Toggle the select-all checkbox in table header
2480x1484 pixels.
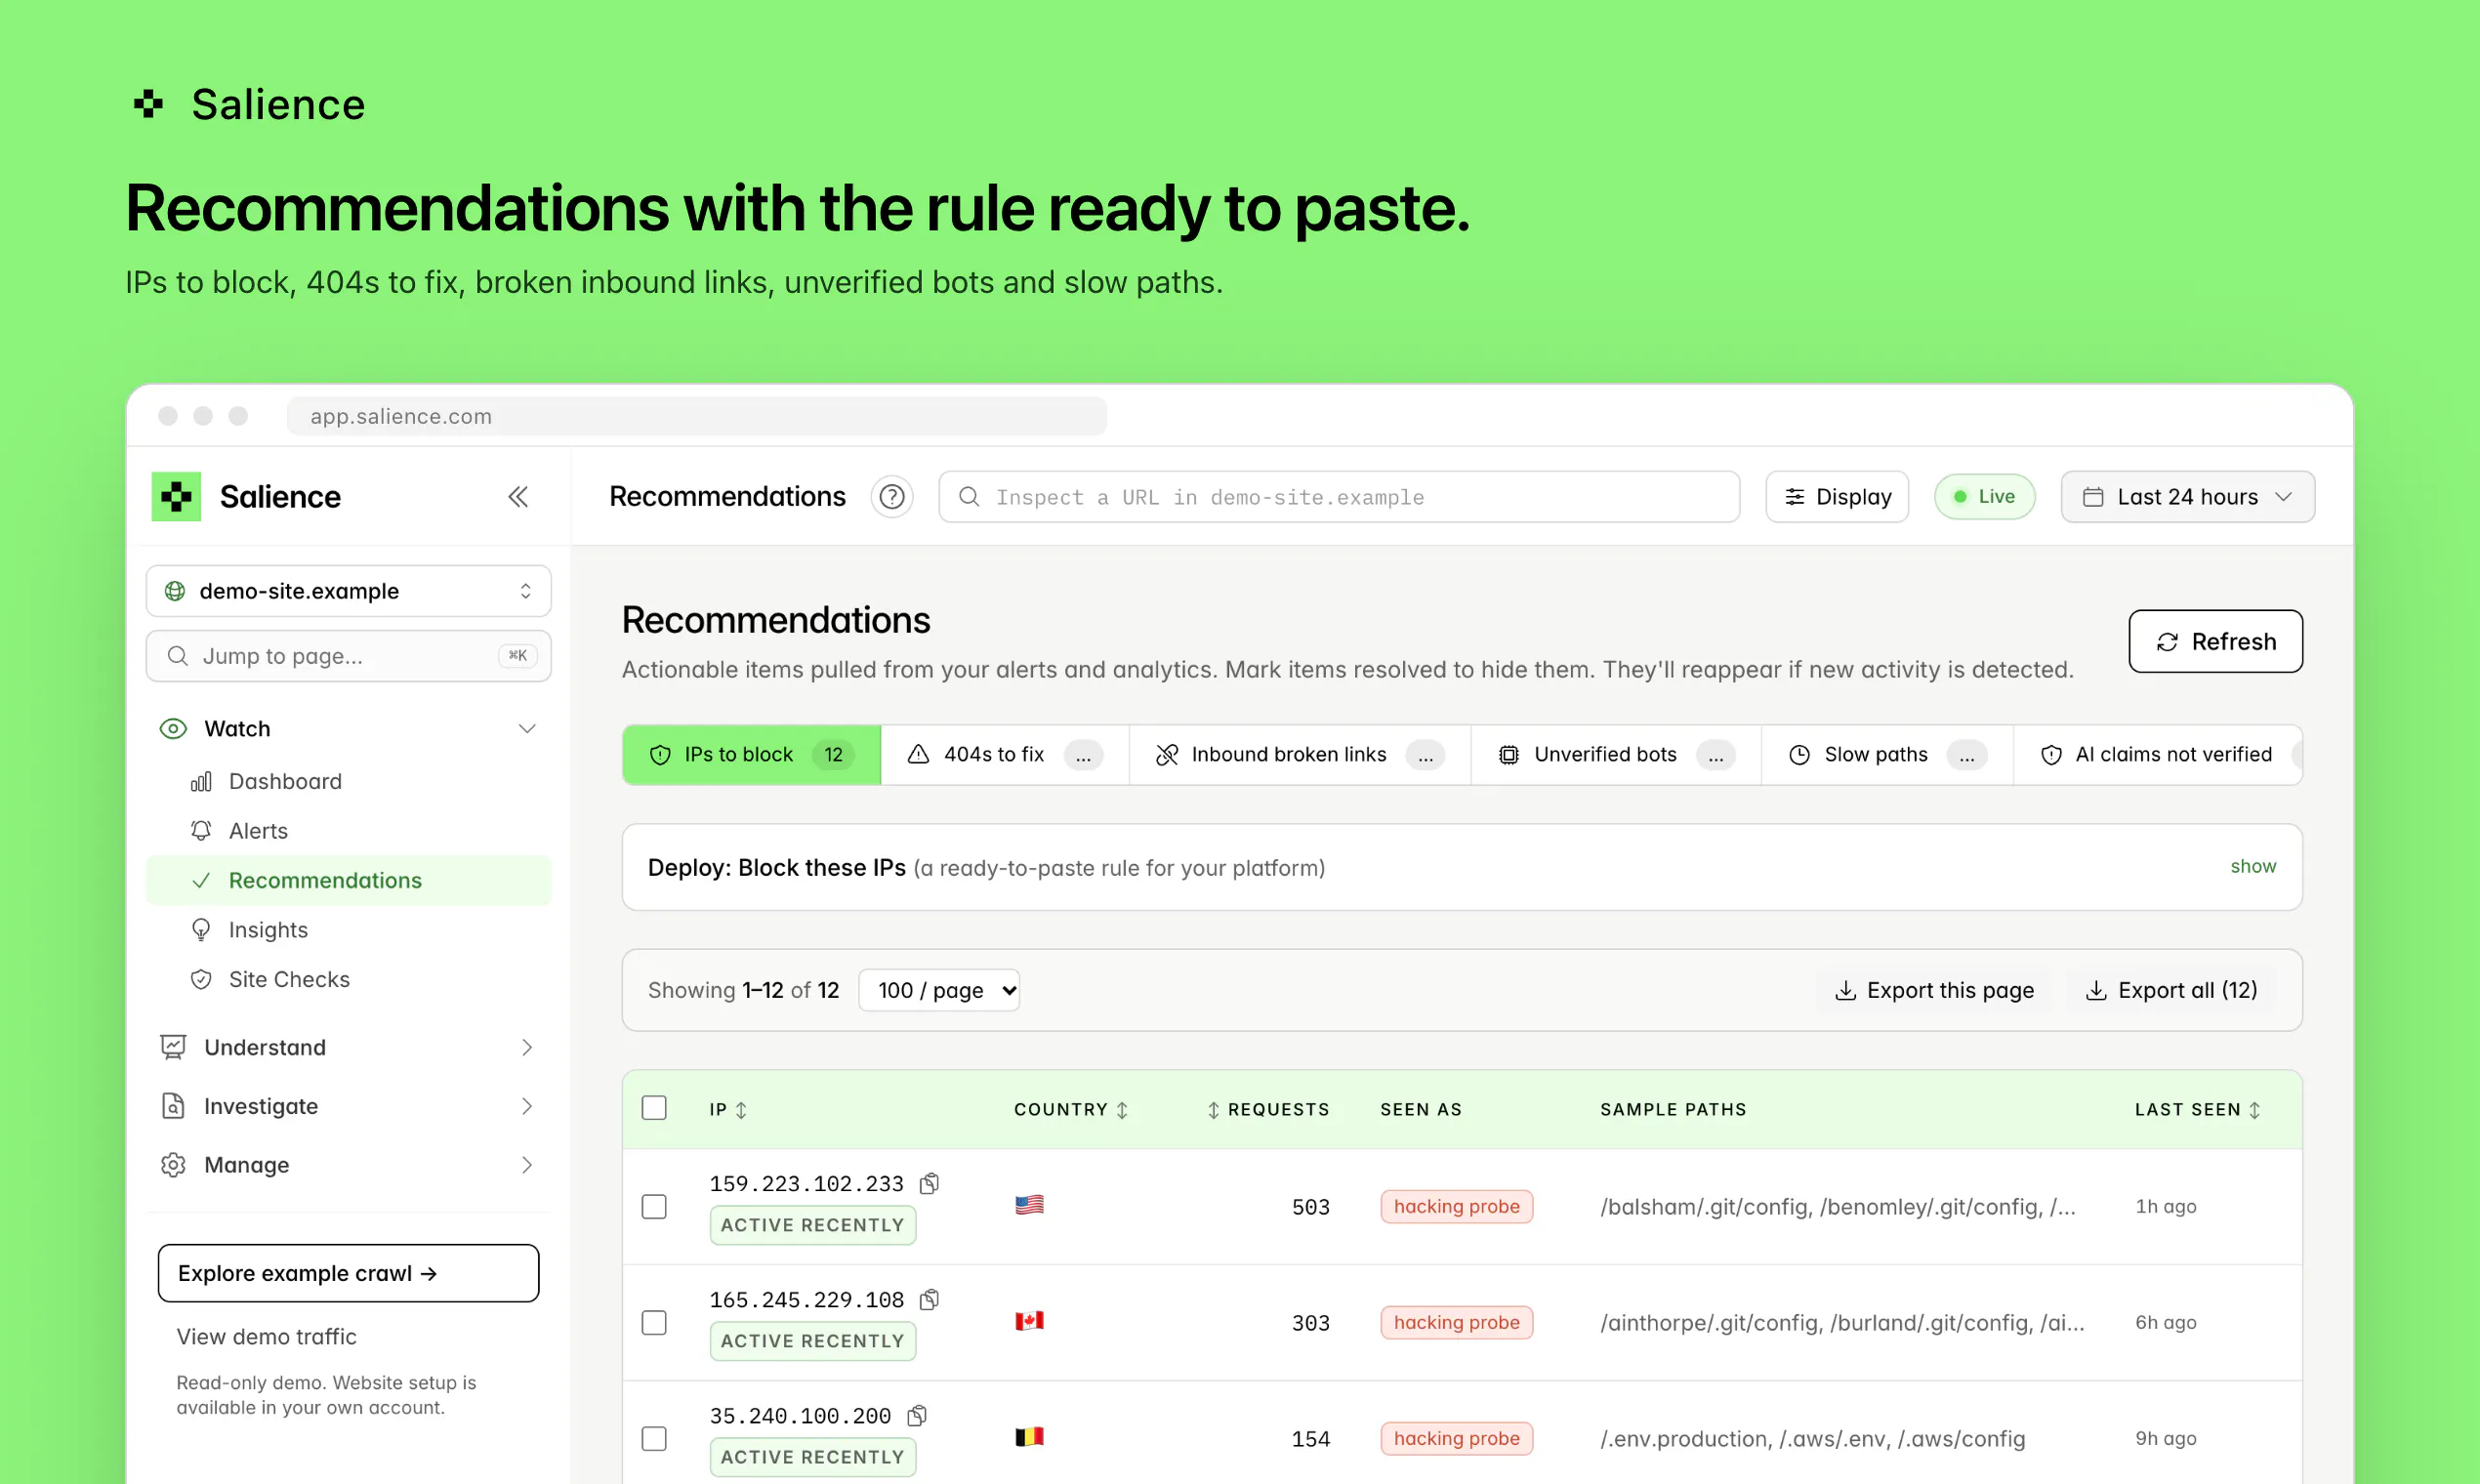(x=654, y=1108)
